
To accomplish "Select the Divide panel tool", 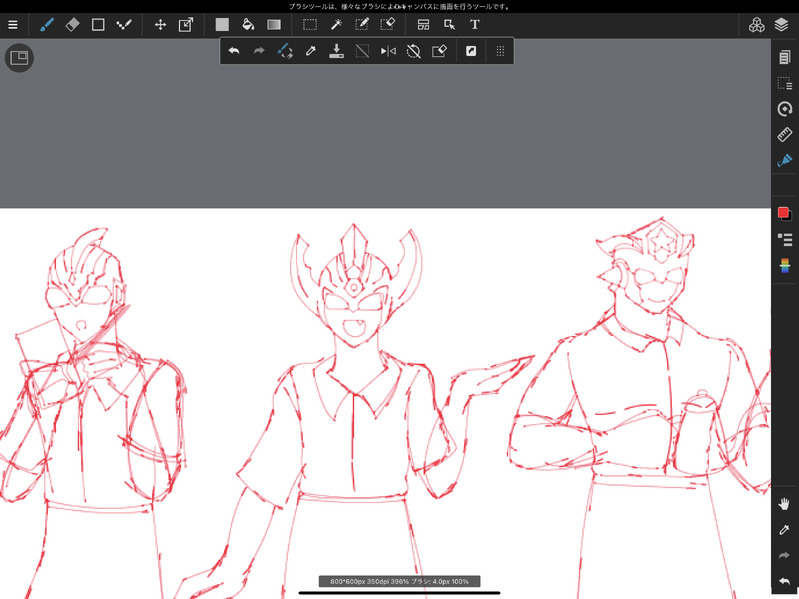I will tap(423, 24).
